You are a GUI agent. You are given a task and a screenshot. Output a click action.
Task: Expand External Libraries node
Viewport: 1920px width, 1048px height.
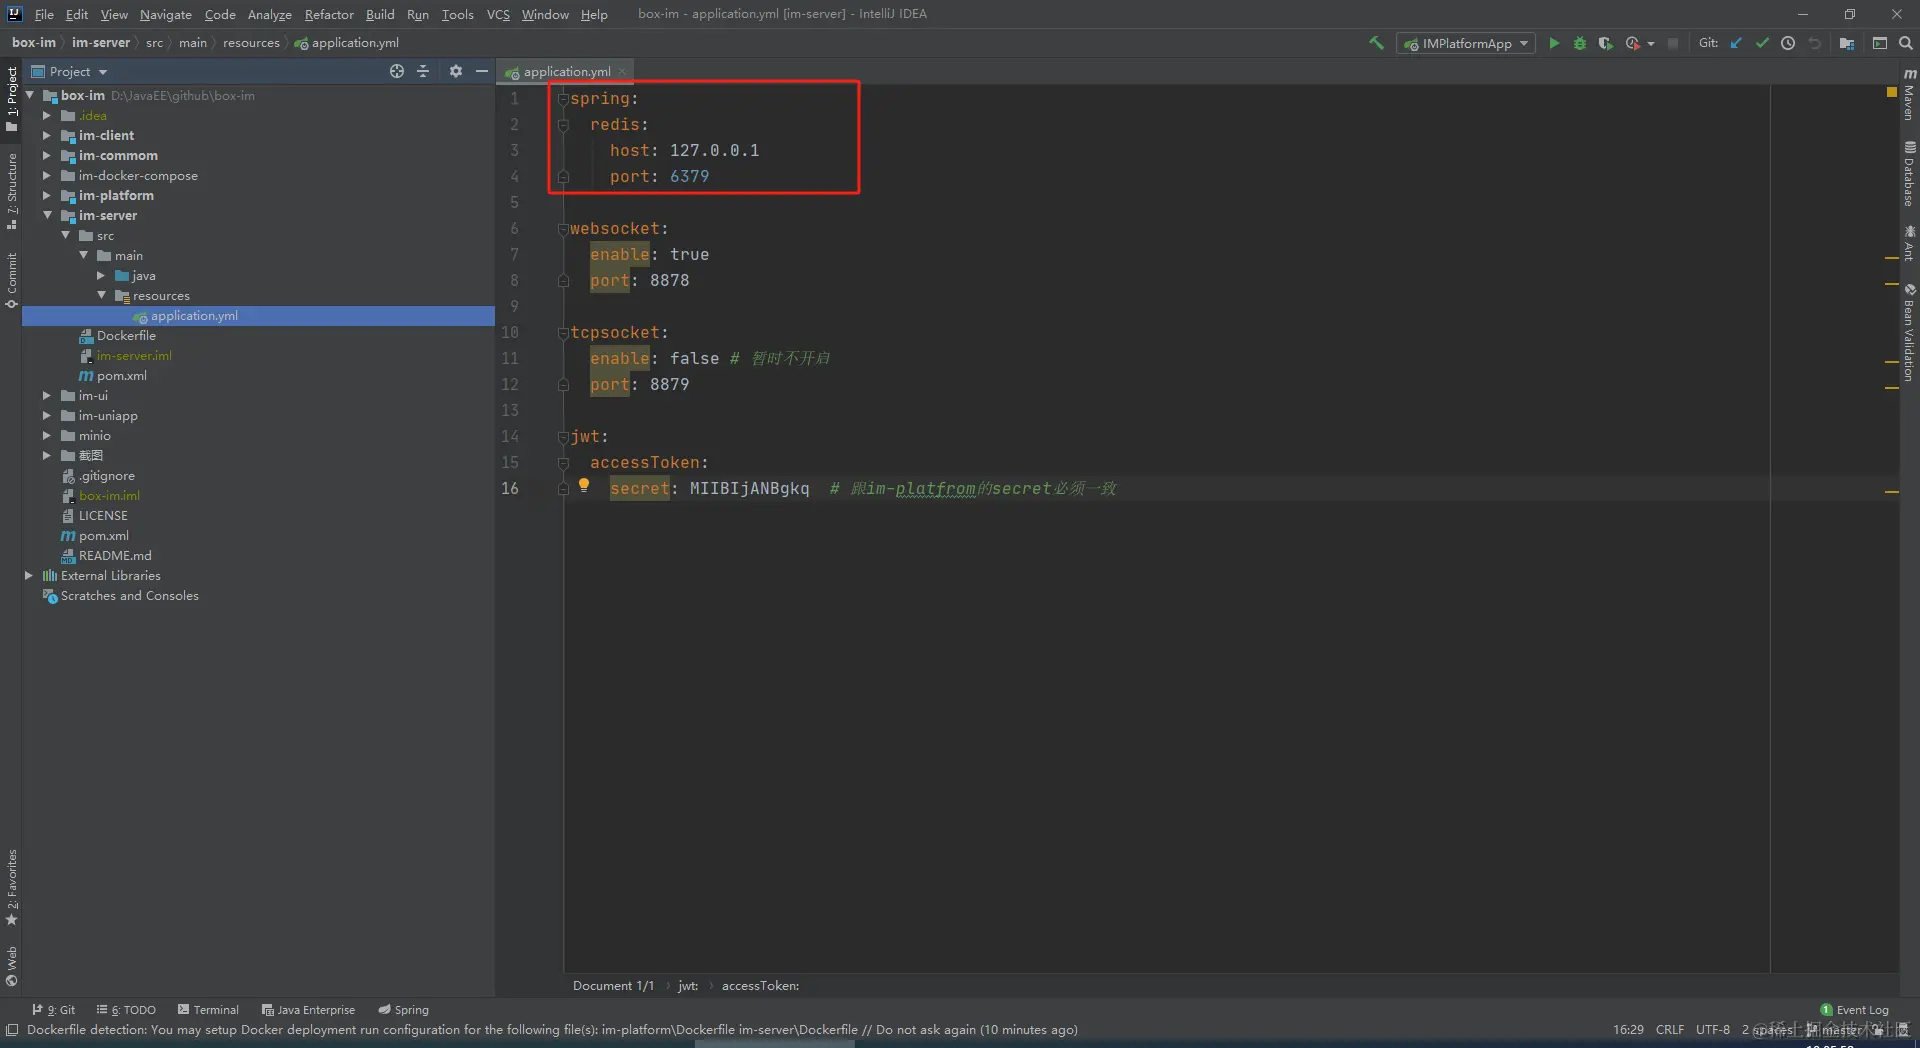[29, 575]
